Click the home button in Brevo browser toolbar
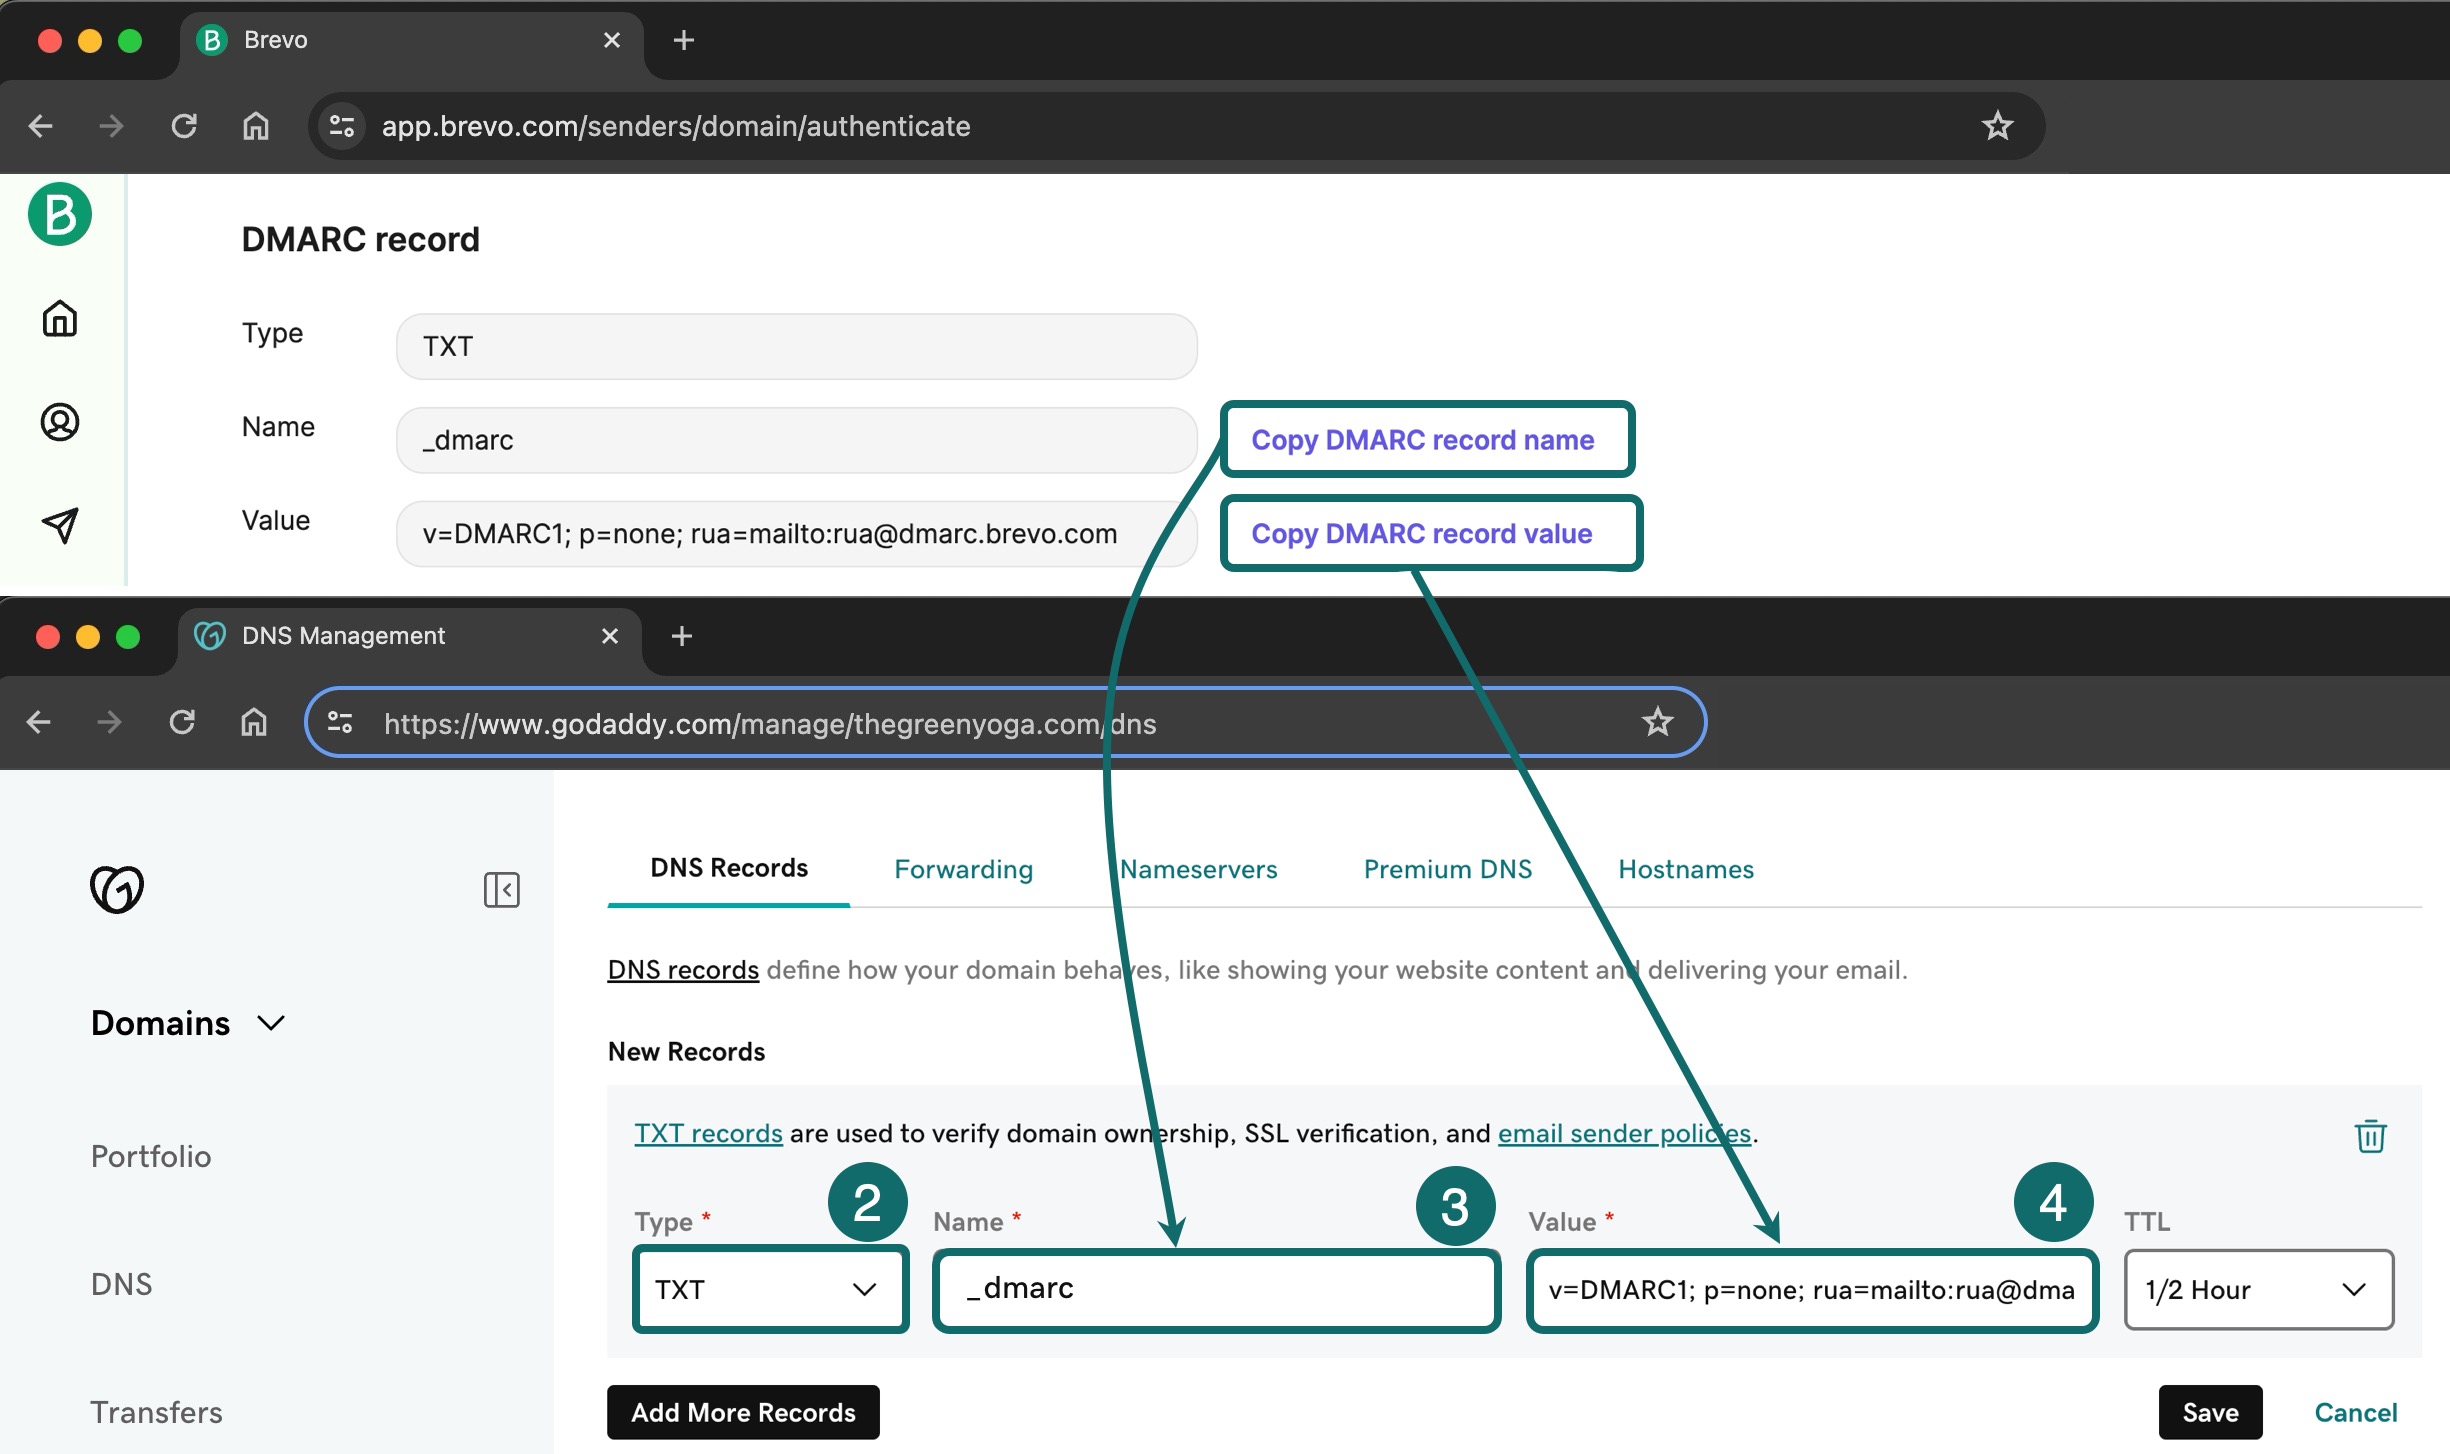 point(256,126)
